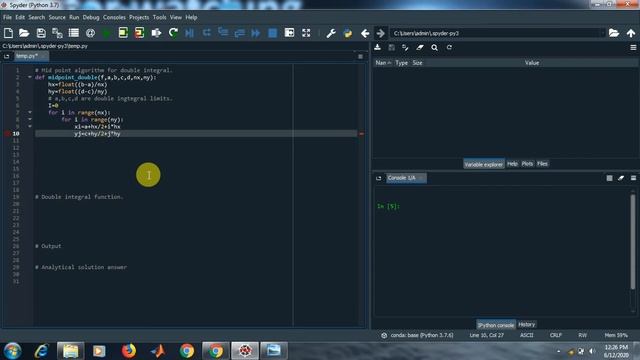Stop debugging with the blue square
Viewport: 640px width, 360px height.
tap(272, 33)
